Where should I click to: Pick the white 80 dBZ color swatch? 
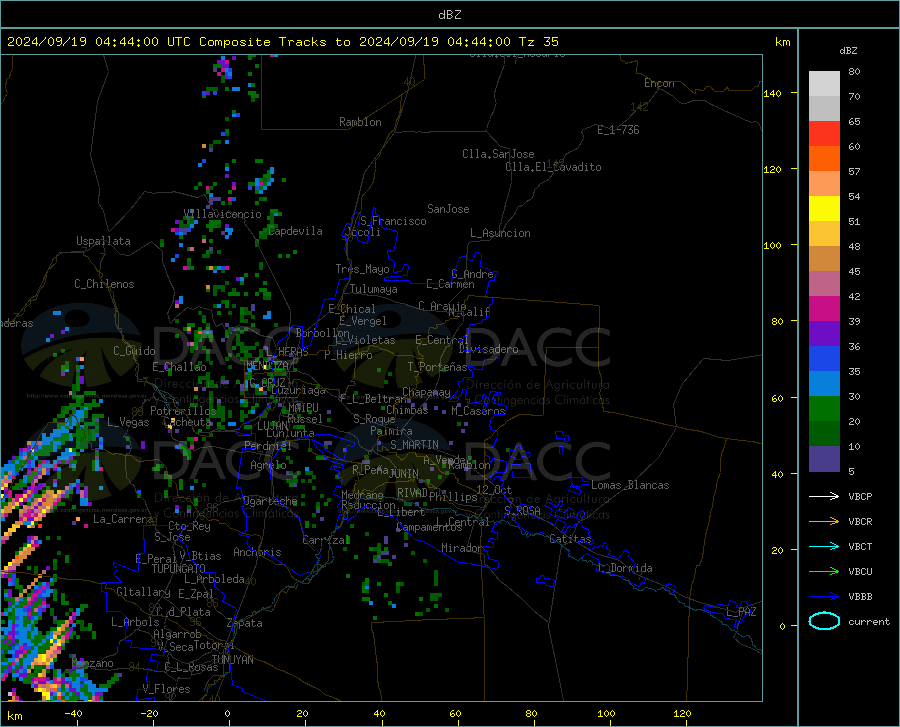tap(824, 84)
